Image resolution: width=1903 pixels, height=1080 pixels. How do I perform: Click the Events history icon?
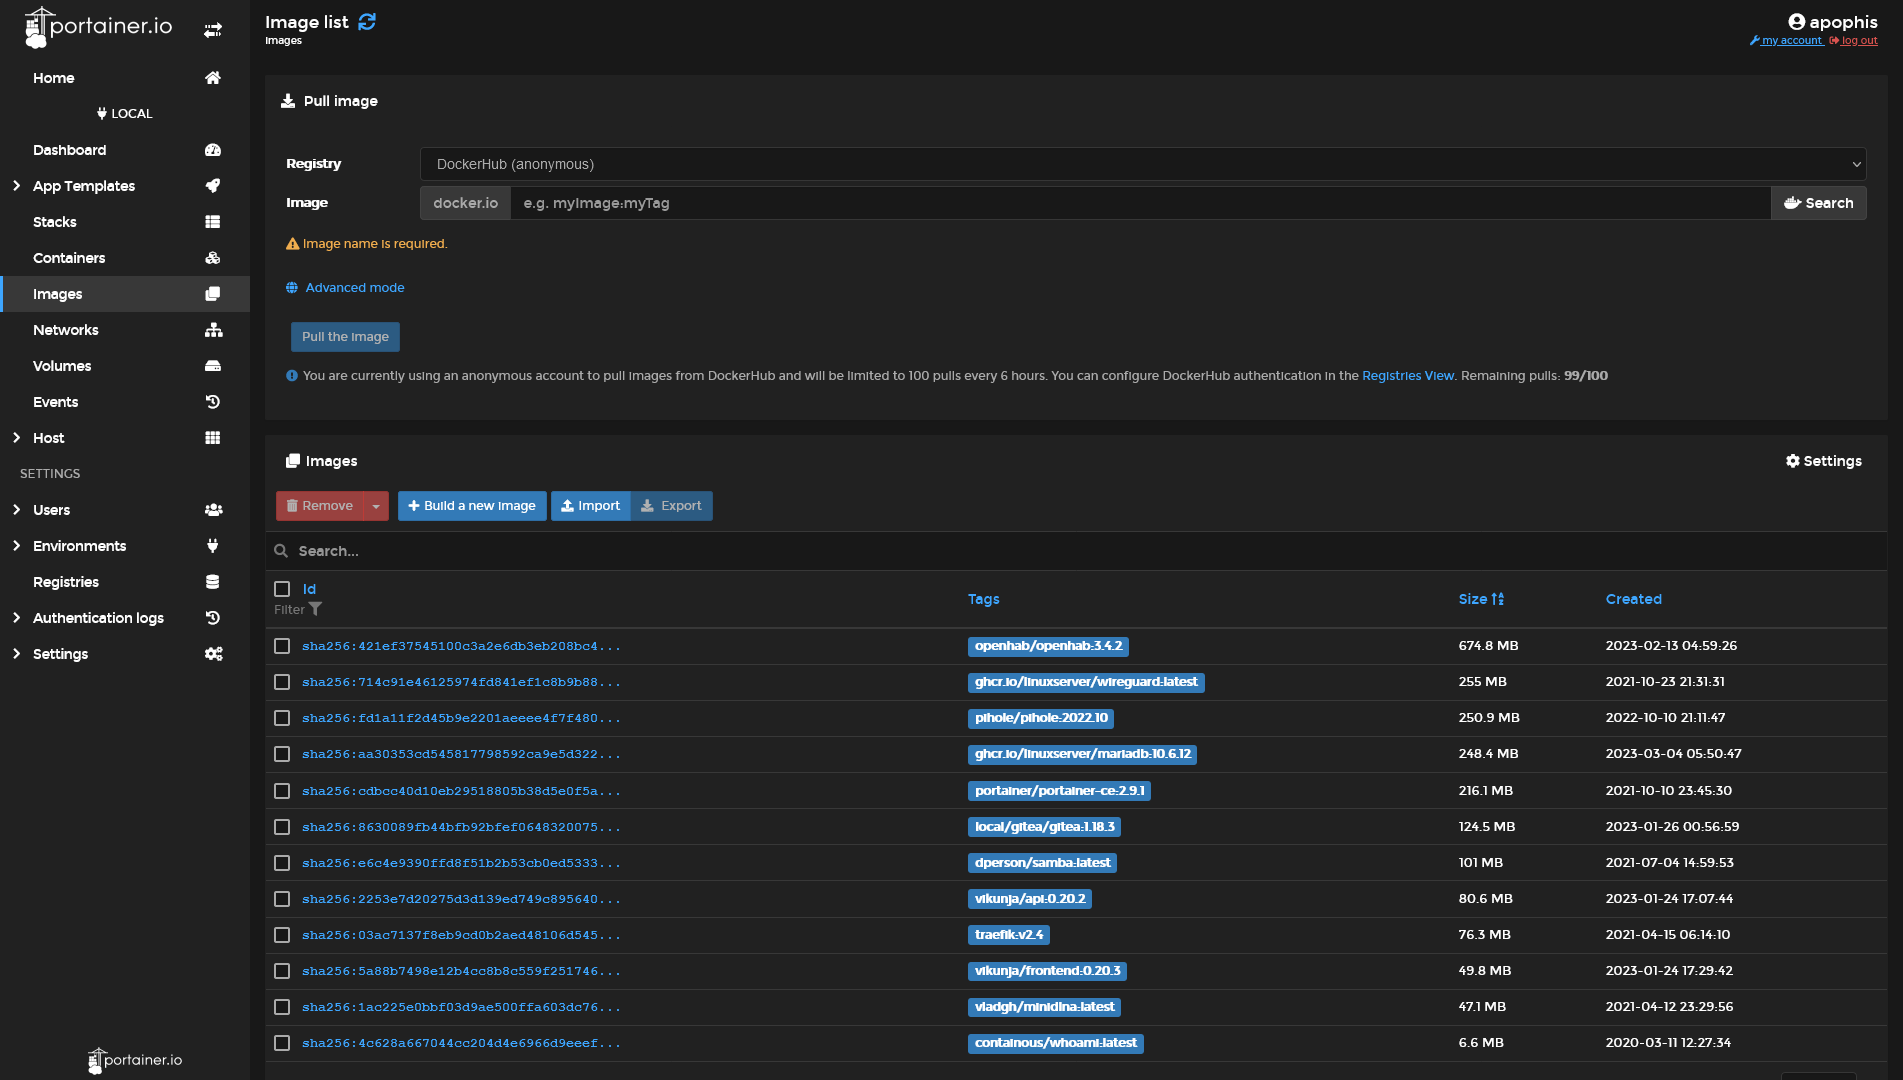tap(213, 402)
